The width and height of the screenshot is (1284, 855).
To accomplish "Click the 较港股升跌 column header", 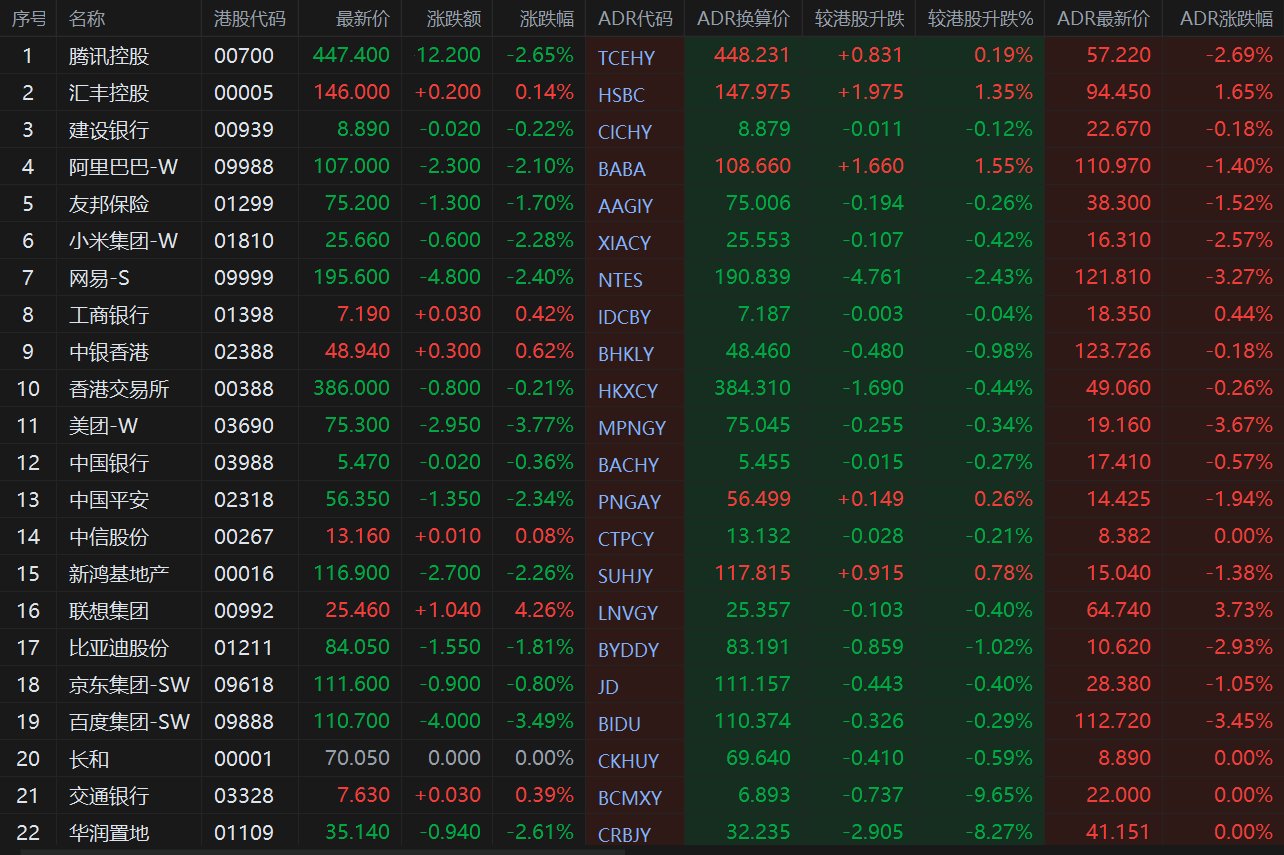I will click(x=859, y=18).
